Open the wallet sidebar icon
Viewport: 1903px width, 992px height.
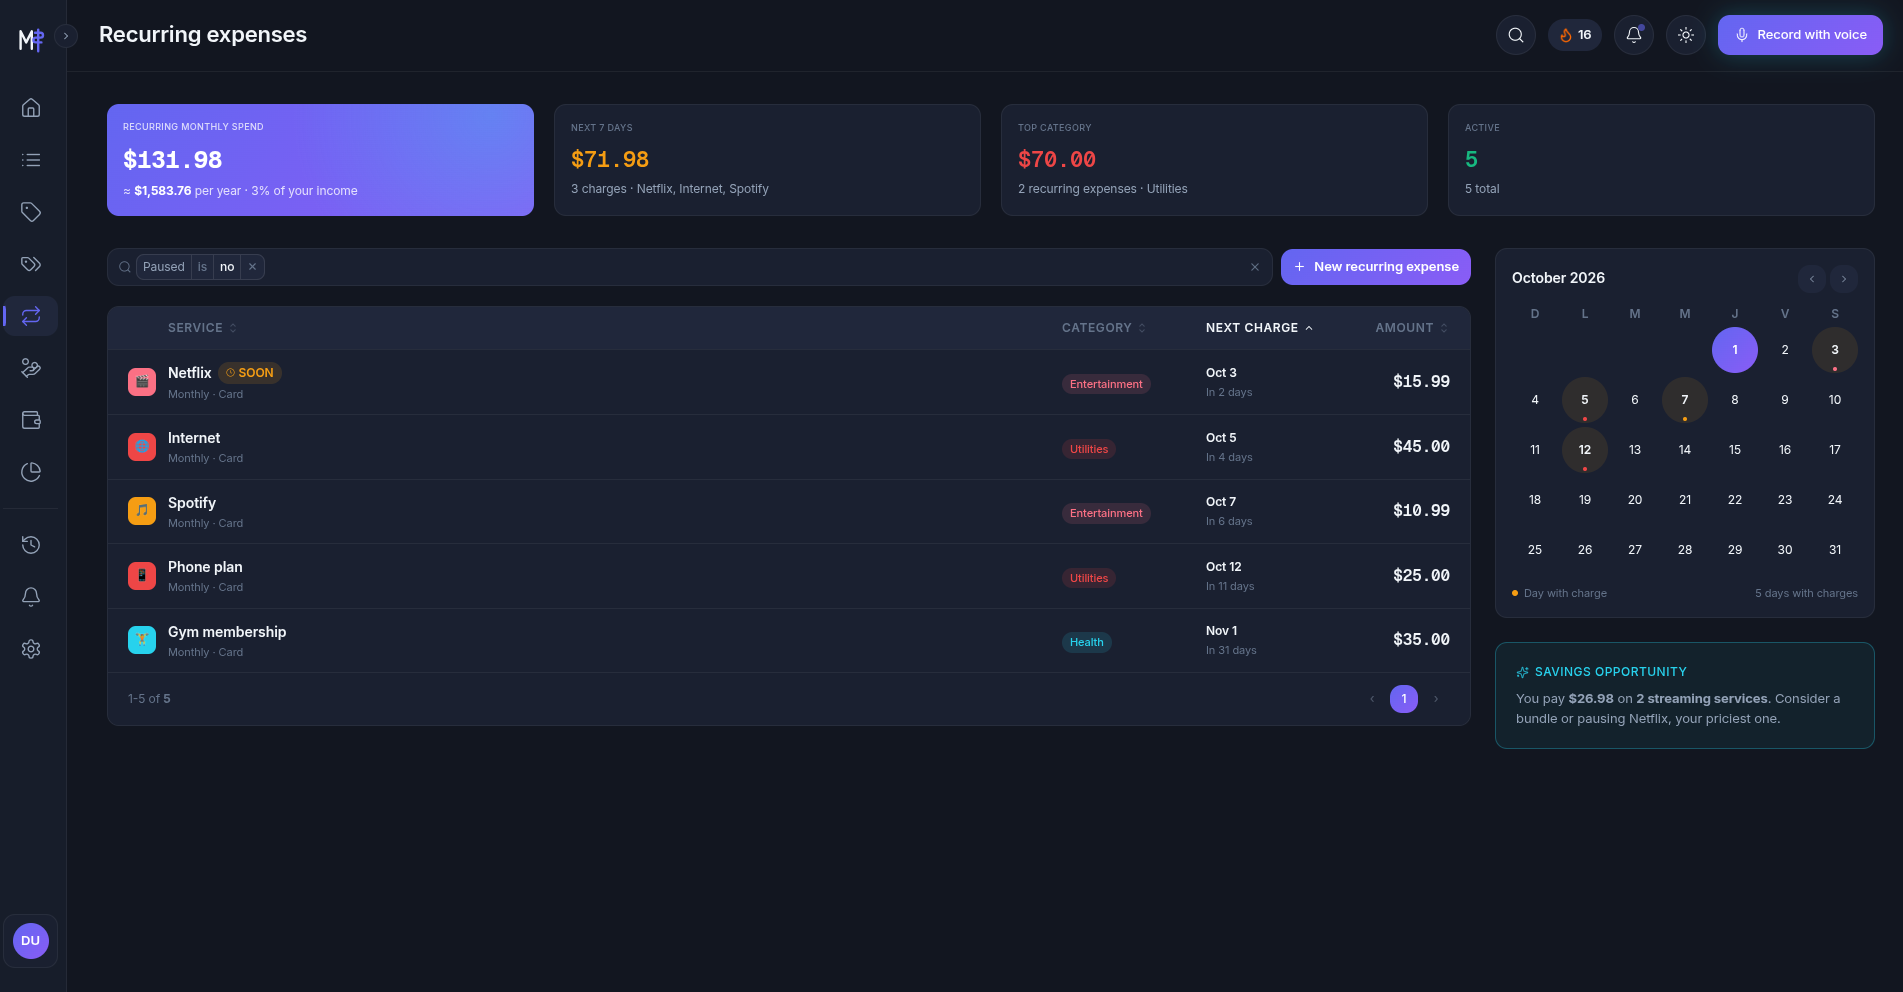31,420
